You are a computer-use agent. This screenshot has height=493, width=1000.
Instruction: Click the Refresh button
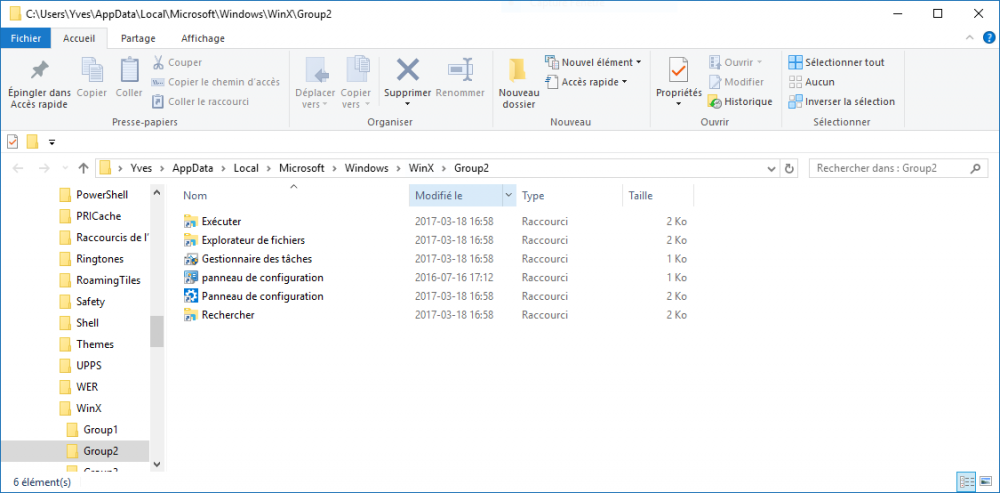pos(789,169)
